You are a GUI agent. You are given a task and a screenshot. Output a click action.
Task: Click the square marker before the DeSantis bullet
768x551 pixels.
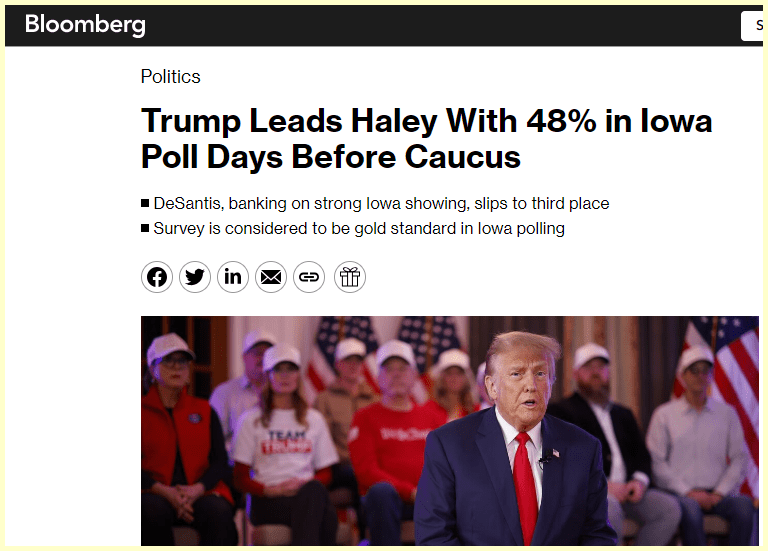(x=146, y=204)
